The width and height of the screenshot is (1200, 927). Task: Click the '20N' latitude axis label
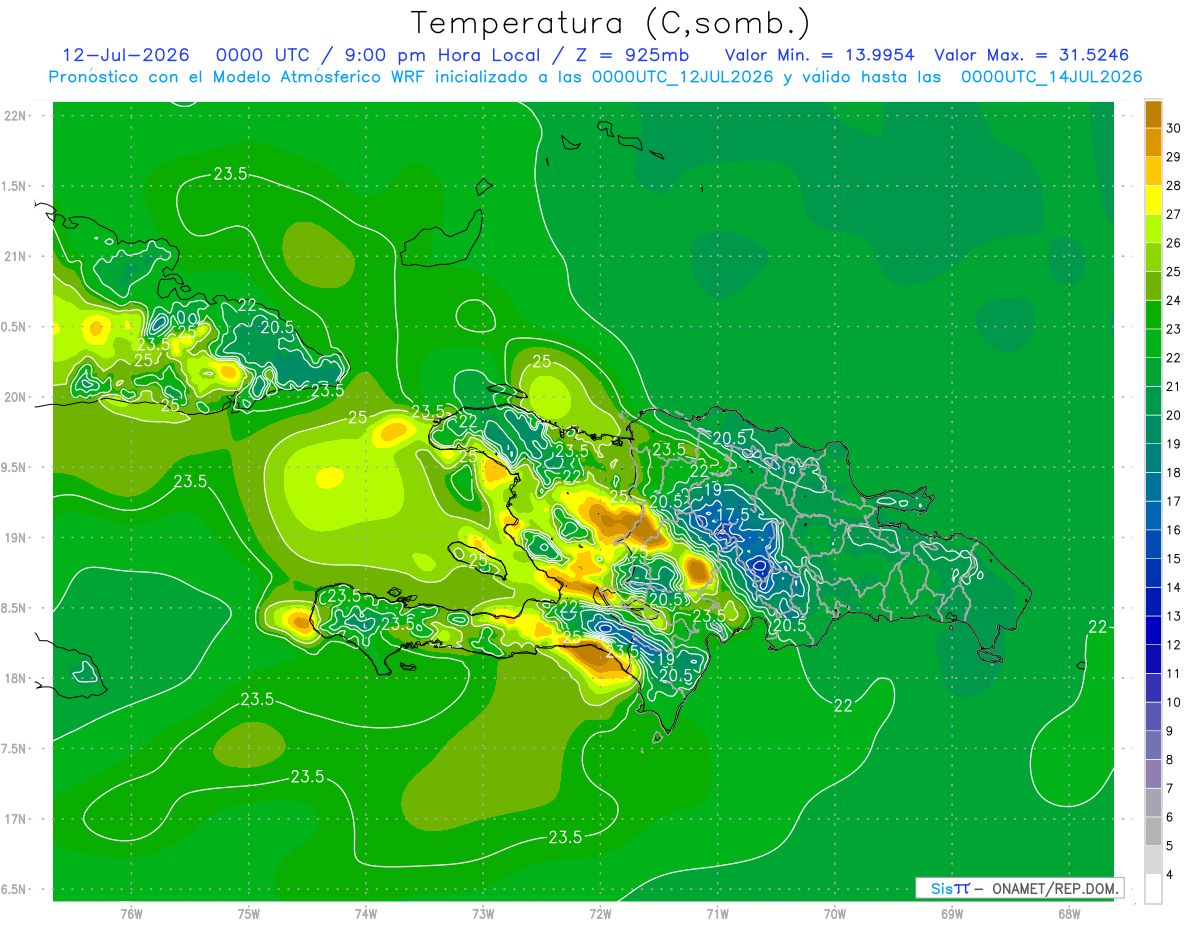pyautogui.click(x=15, y=397)
